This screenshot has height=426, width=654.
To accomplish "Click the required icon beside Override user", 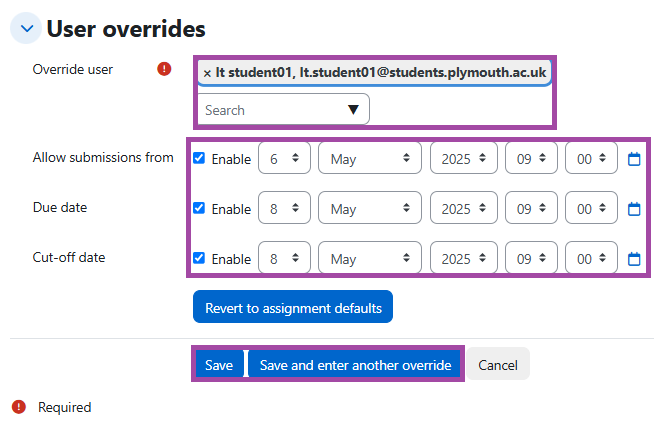I will pos(164,69).
